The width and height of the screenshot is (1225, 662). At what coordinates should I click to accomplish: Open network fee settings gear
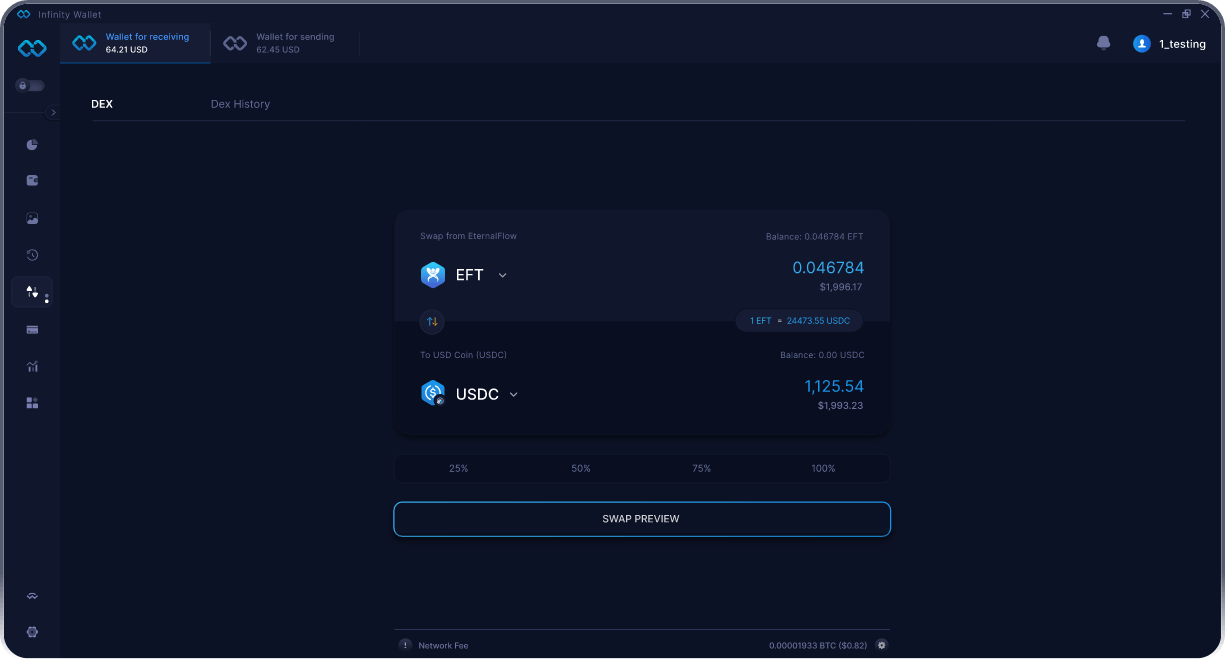point(882,645)
